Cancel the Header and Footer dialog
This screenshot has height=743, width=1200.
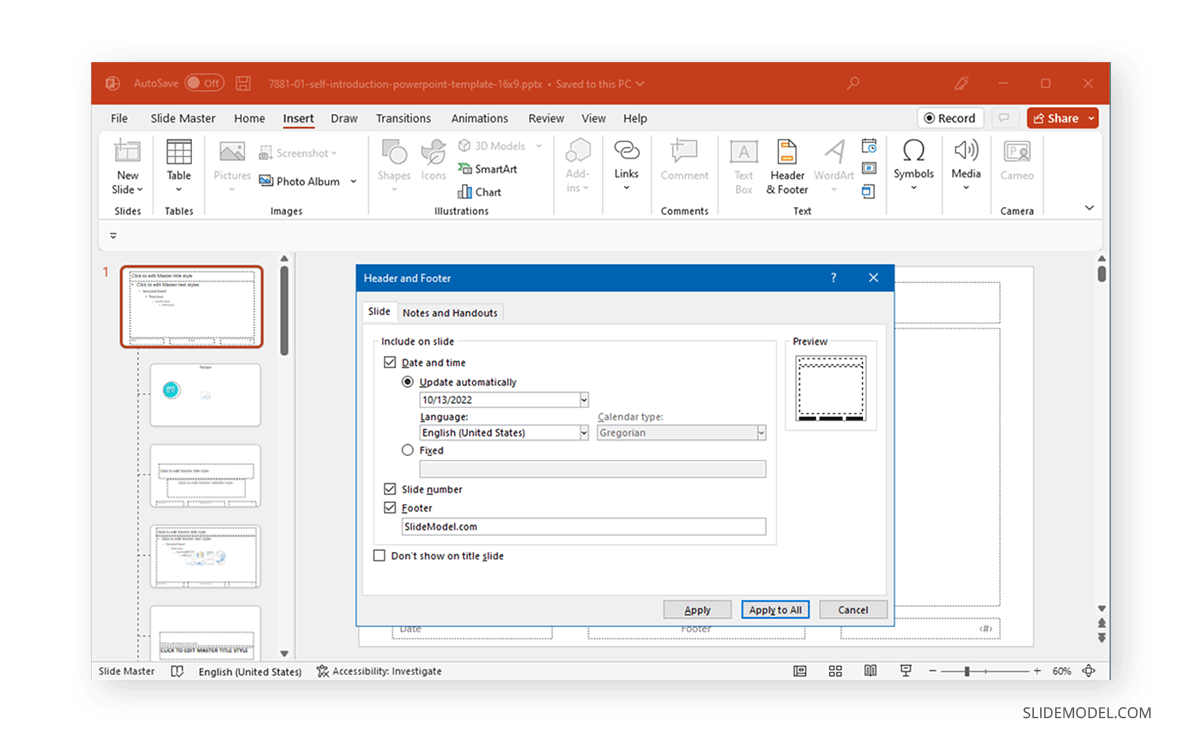pyautogui.click(x=853, y=609)
